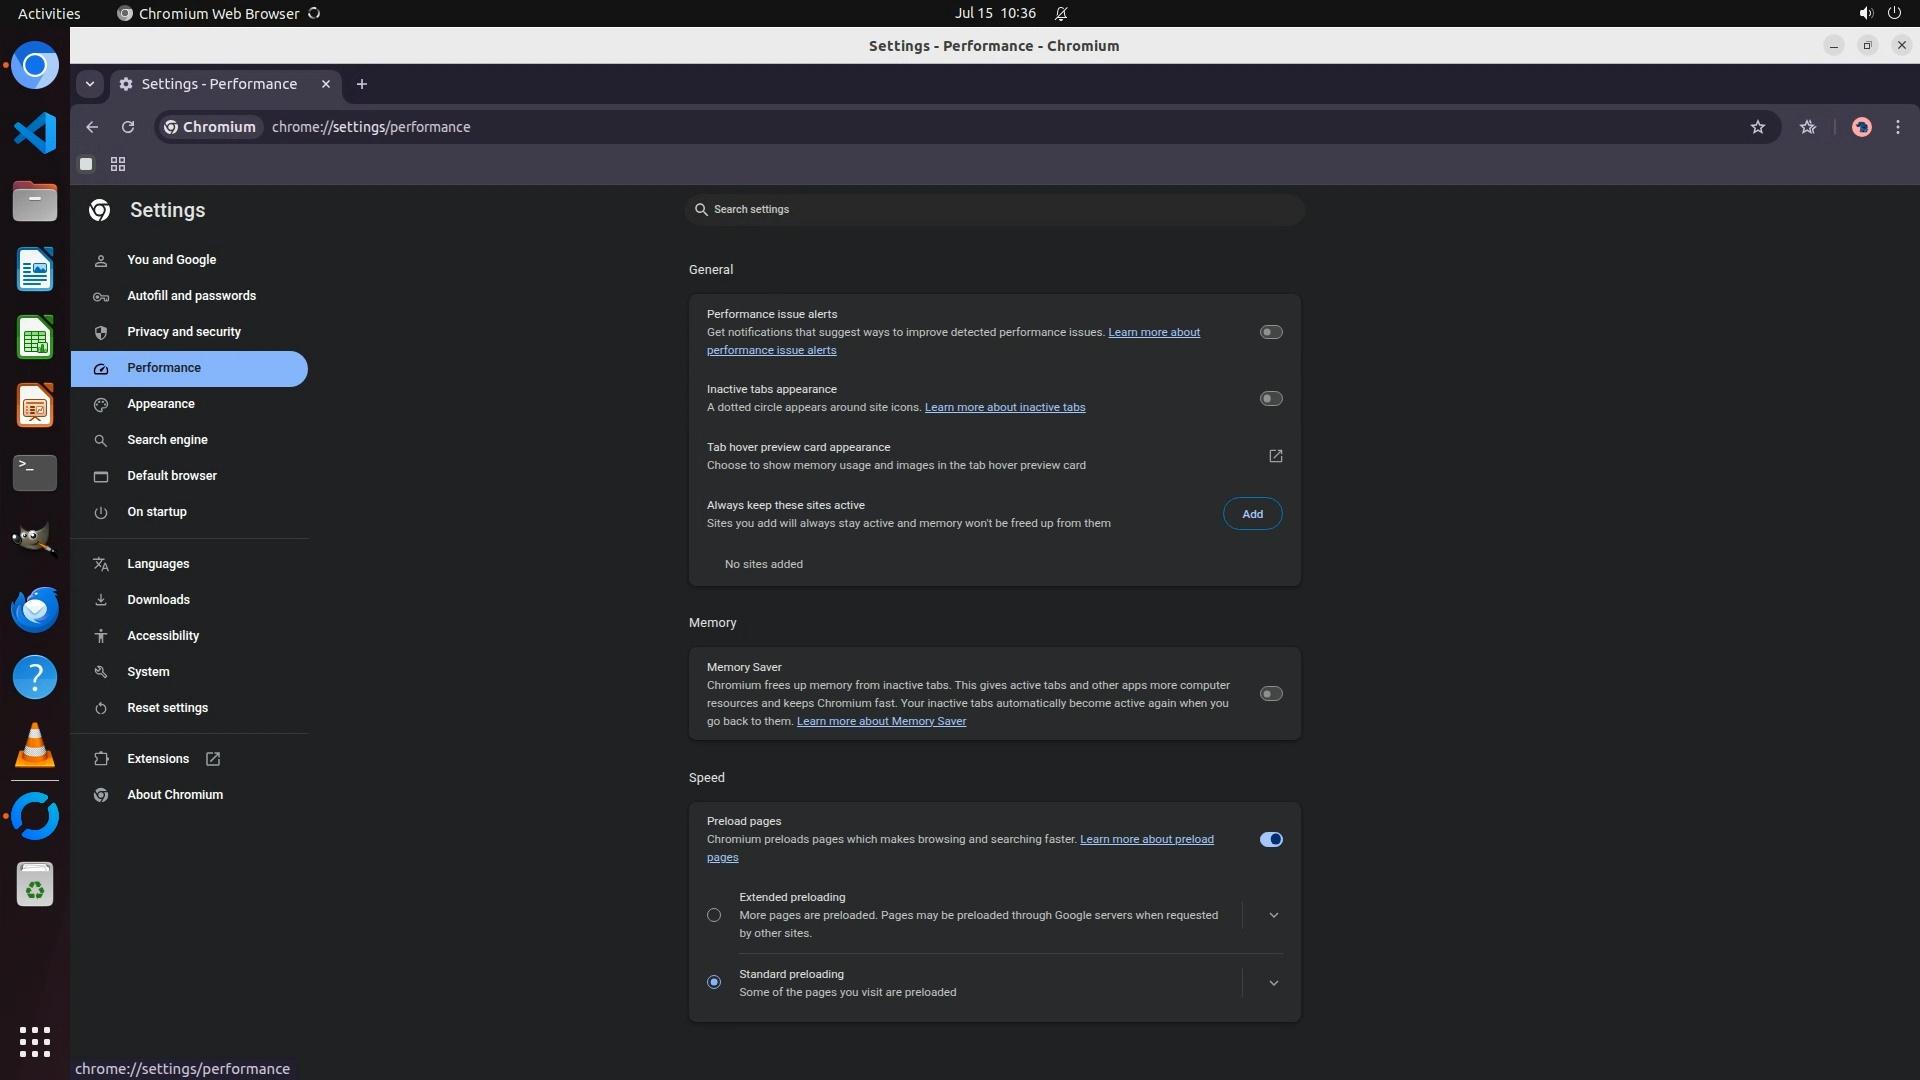Open the tab search dropdown arrow
Viewport: 1920px width, 1080px height.
90,84
